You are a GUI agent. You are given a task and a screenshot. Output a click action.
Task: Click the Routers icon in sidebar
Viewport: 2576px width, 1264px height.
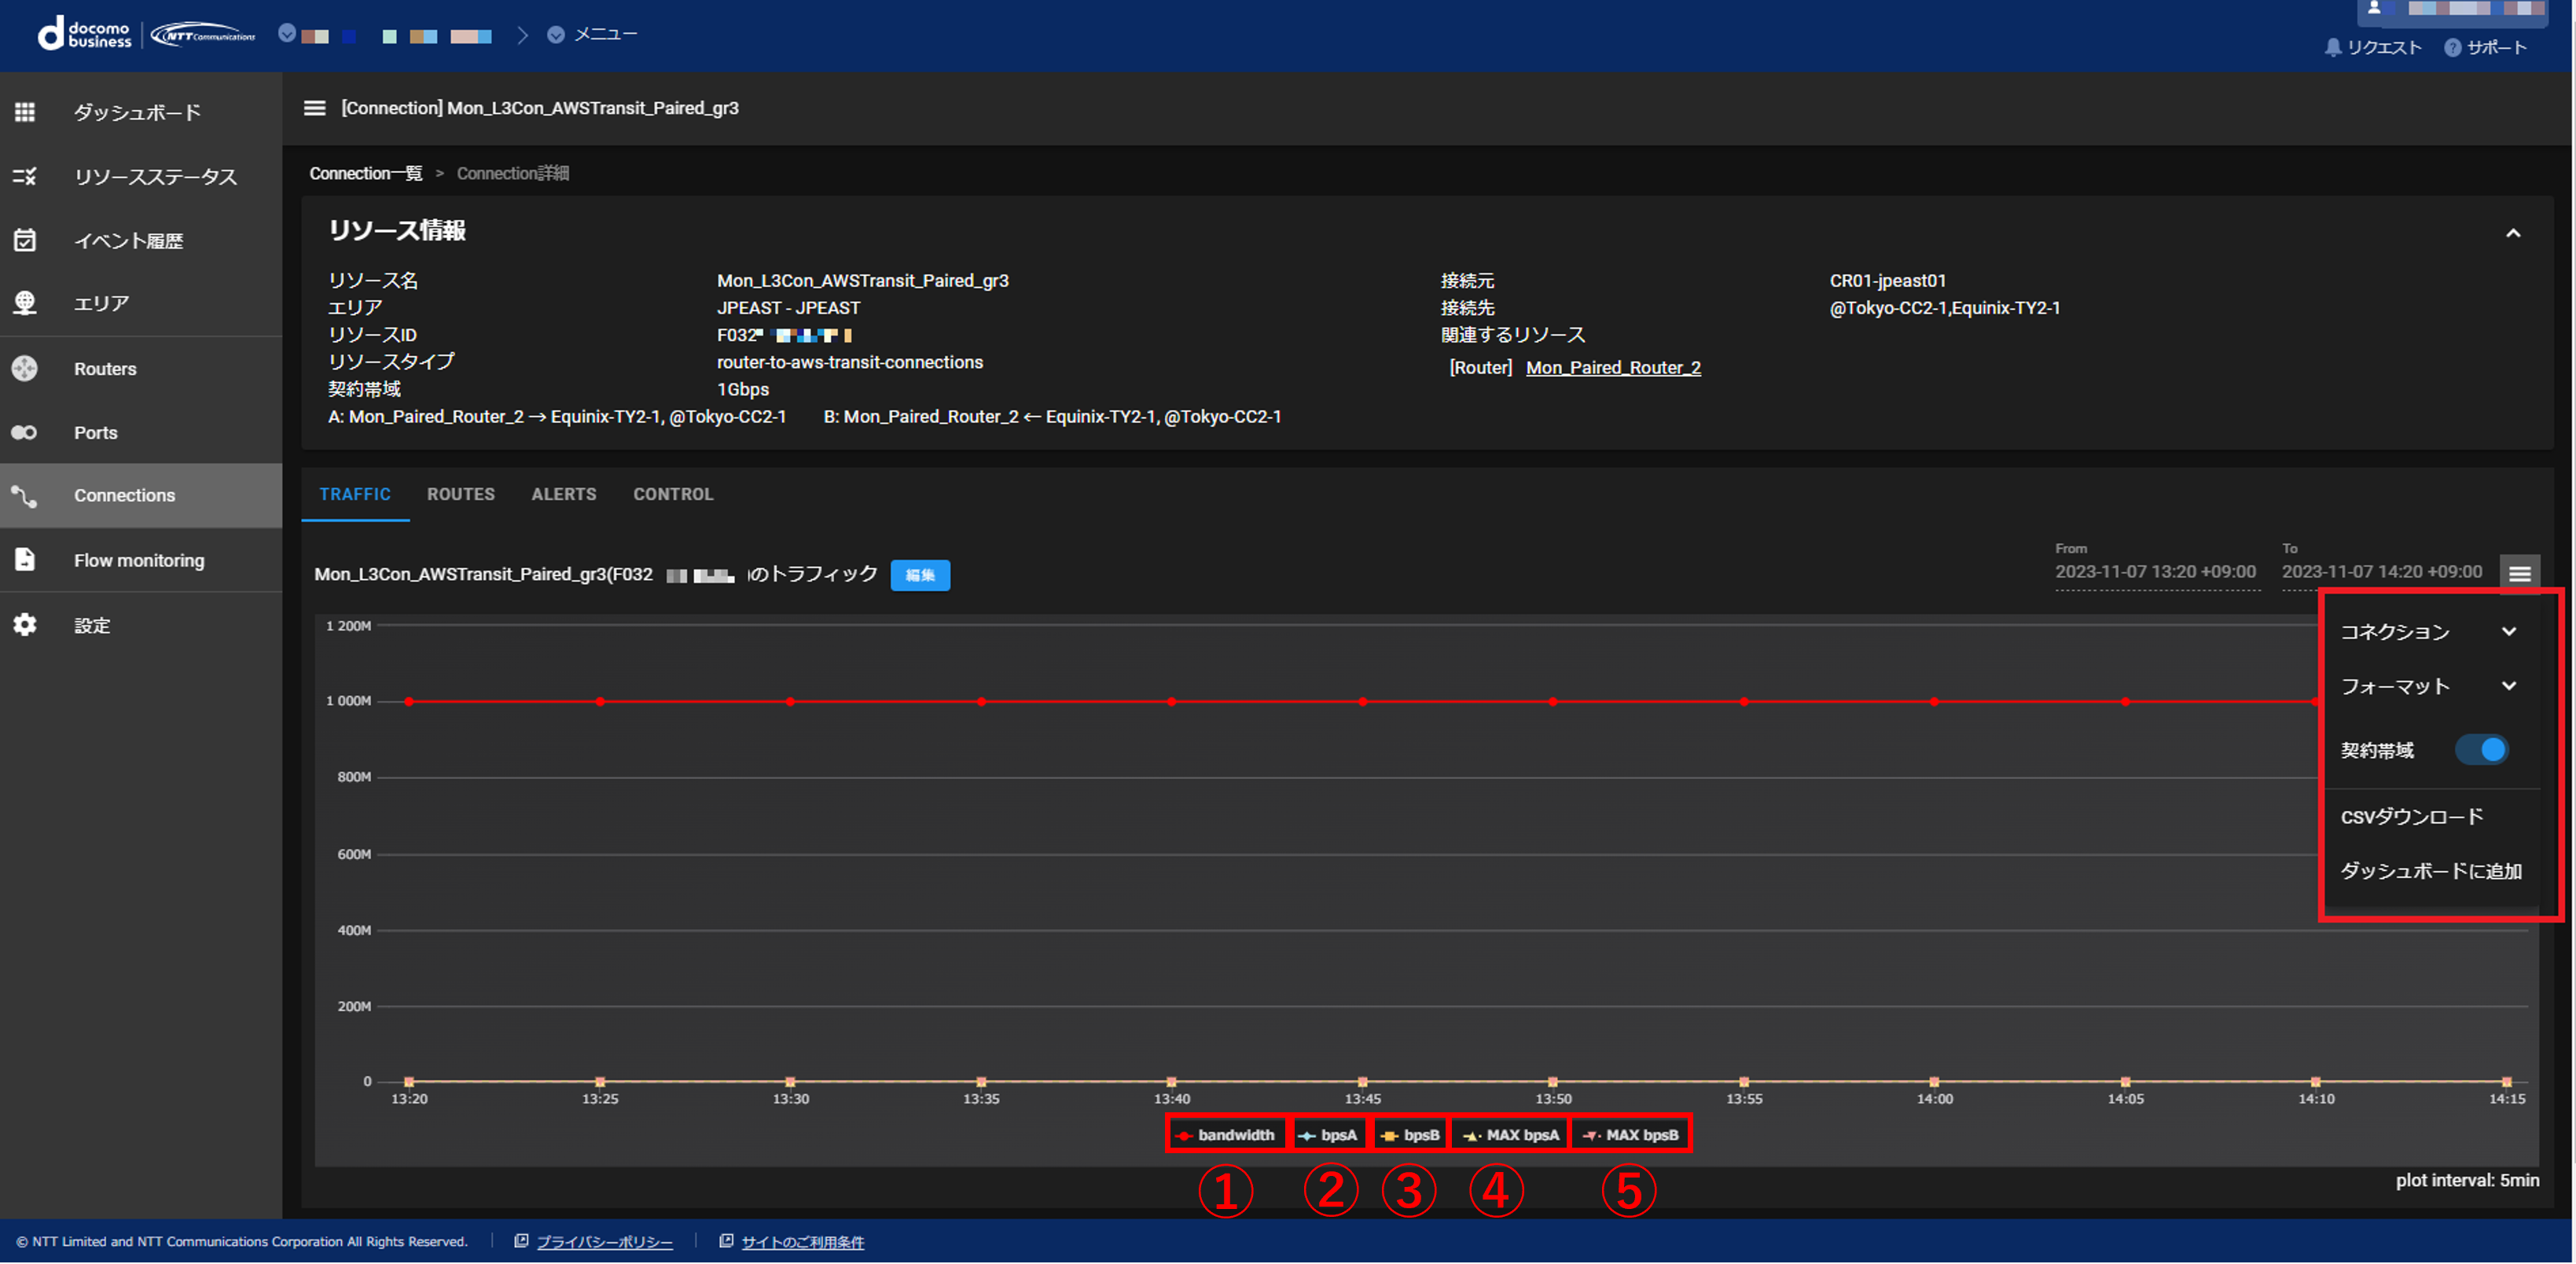pos(25,368)
